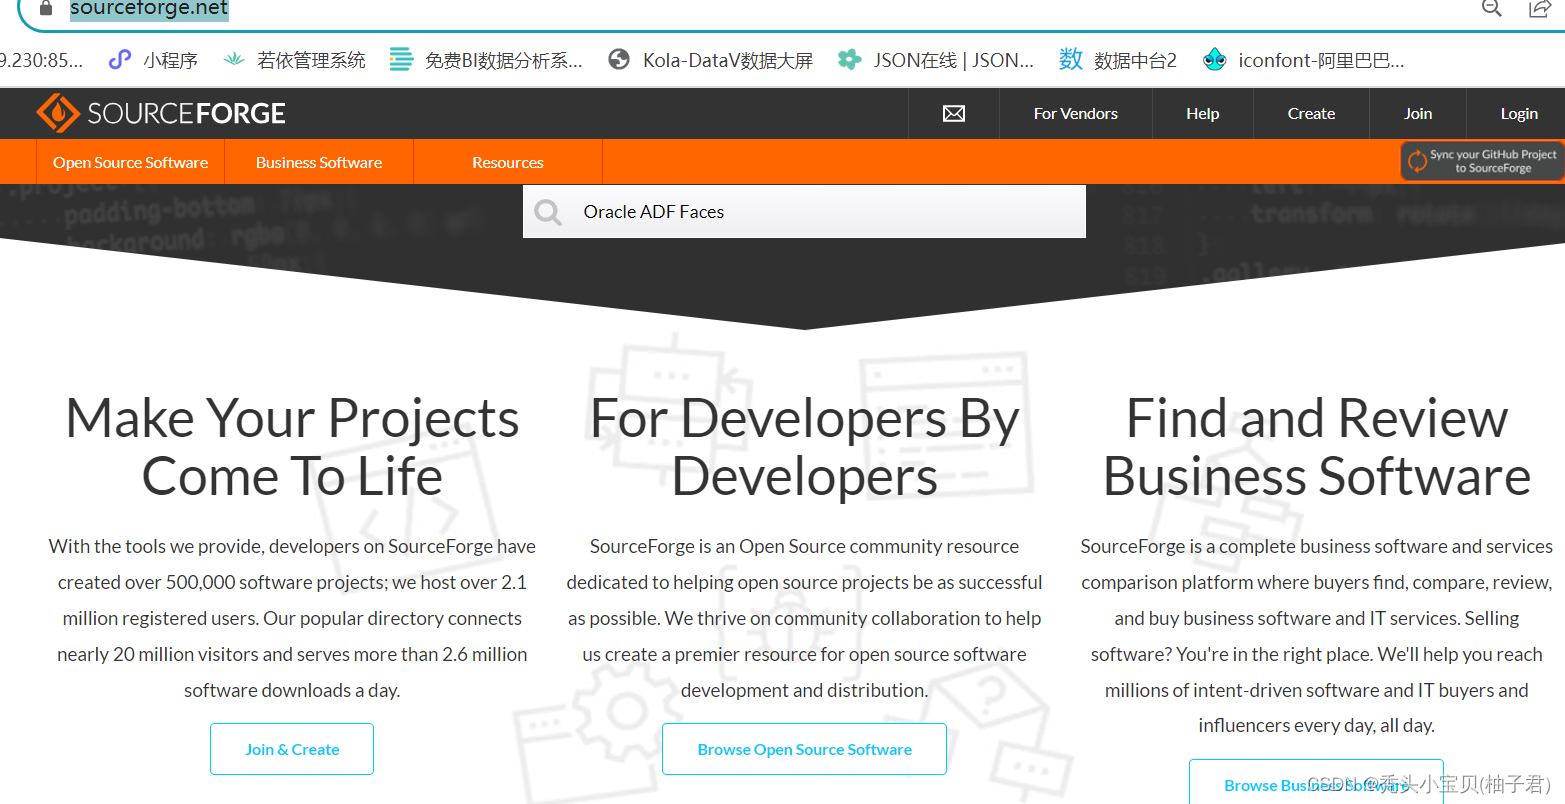
Task: Open the 数据中台2 bookmark
Action: click(x=1118, y=60)
